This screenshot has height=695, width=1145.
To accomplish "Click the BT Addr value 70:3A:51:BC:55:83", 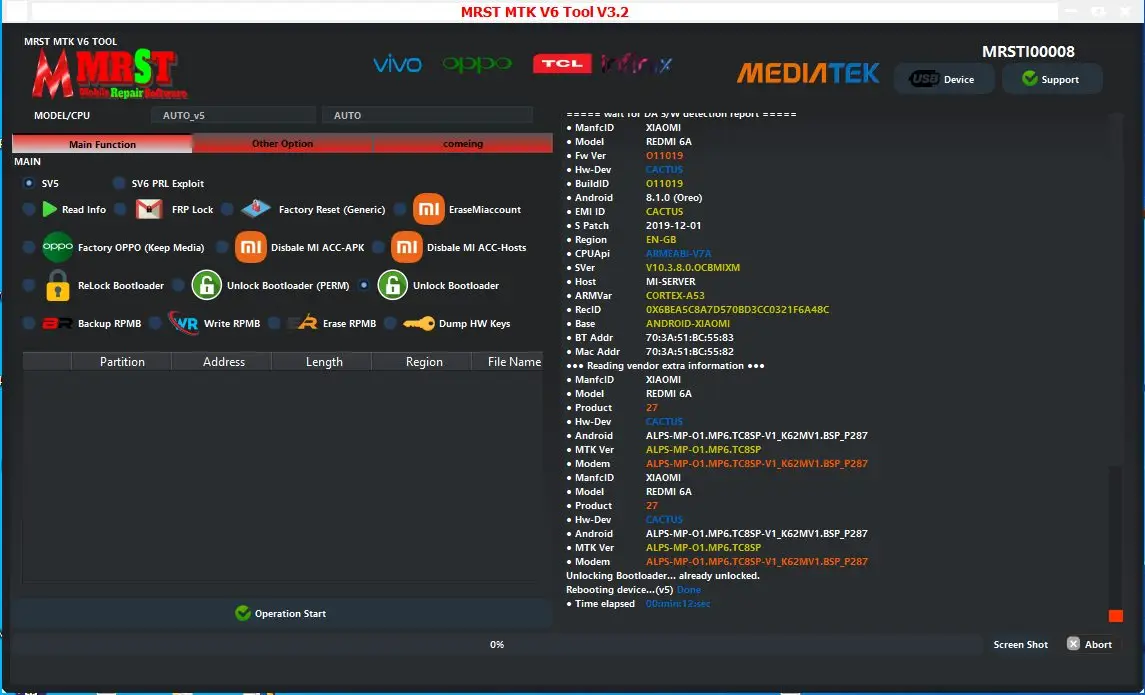I will 689,337.
